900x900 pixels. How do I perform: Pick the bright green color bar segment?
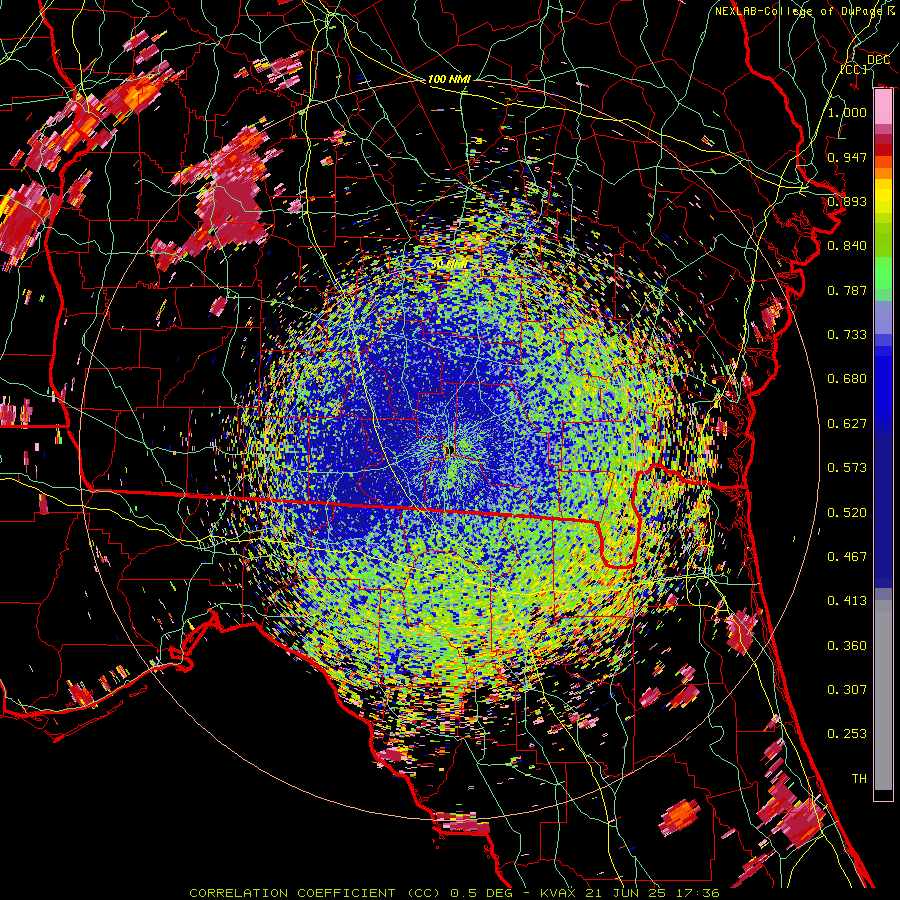(883, 272)
